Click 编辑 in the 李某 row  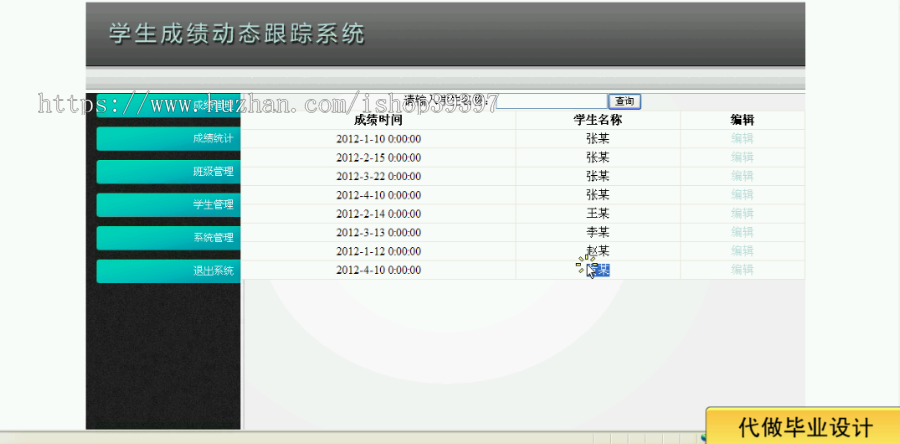pos(742,232)
